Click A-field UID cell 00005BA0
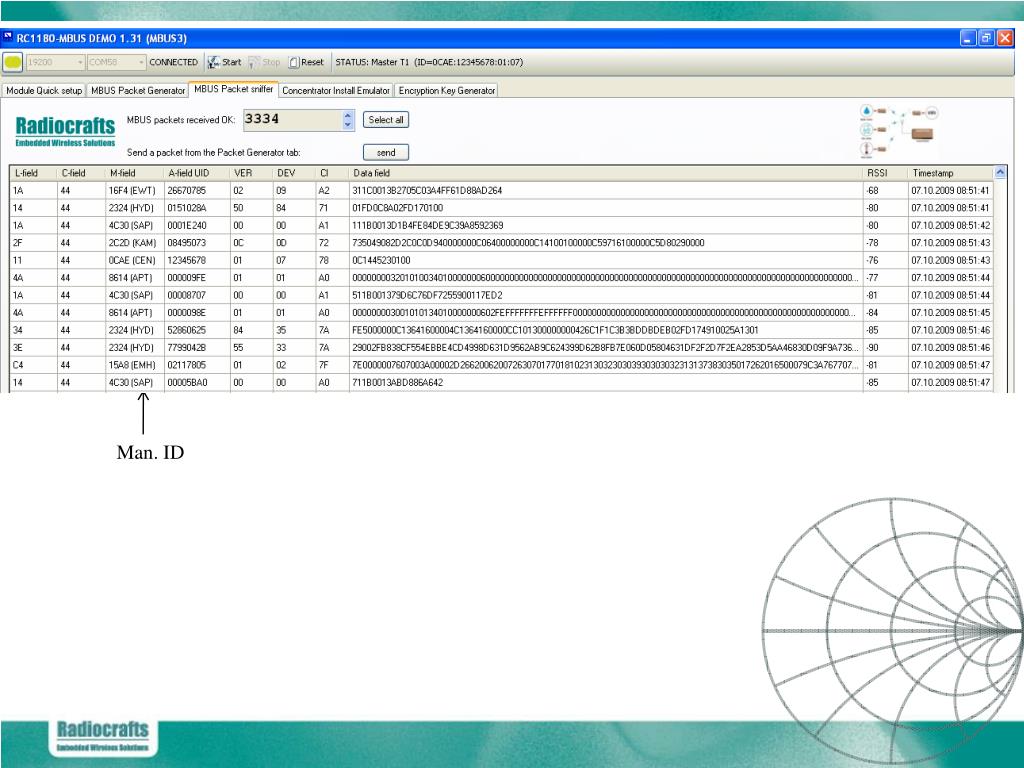 pos(197,383)
